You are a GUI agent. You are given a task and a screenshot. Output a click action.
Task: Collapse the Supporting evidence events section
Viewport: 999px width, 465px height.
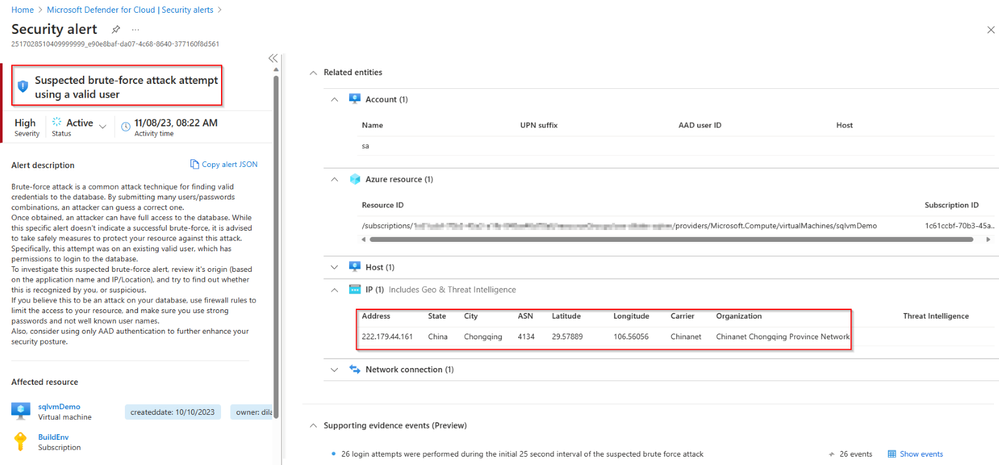[x=312, y=425]
